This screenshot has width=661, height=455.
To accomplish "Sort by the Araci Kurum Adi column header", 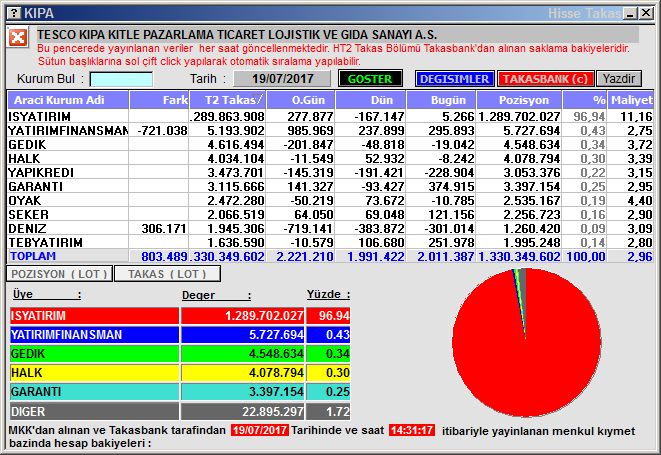I will [x=68, y=100].
